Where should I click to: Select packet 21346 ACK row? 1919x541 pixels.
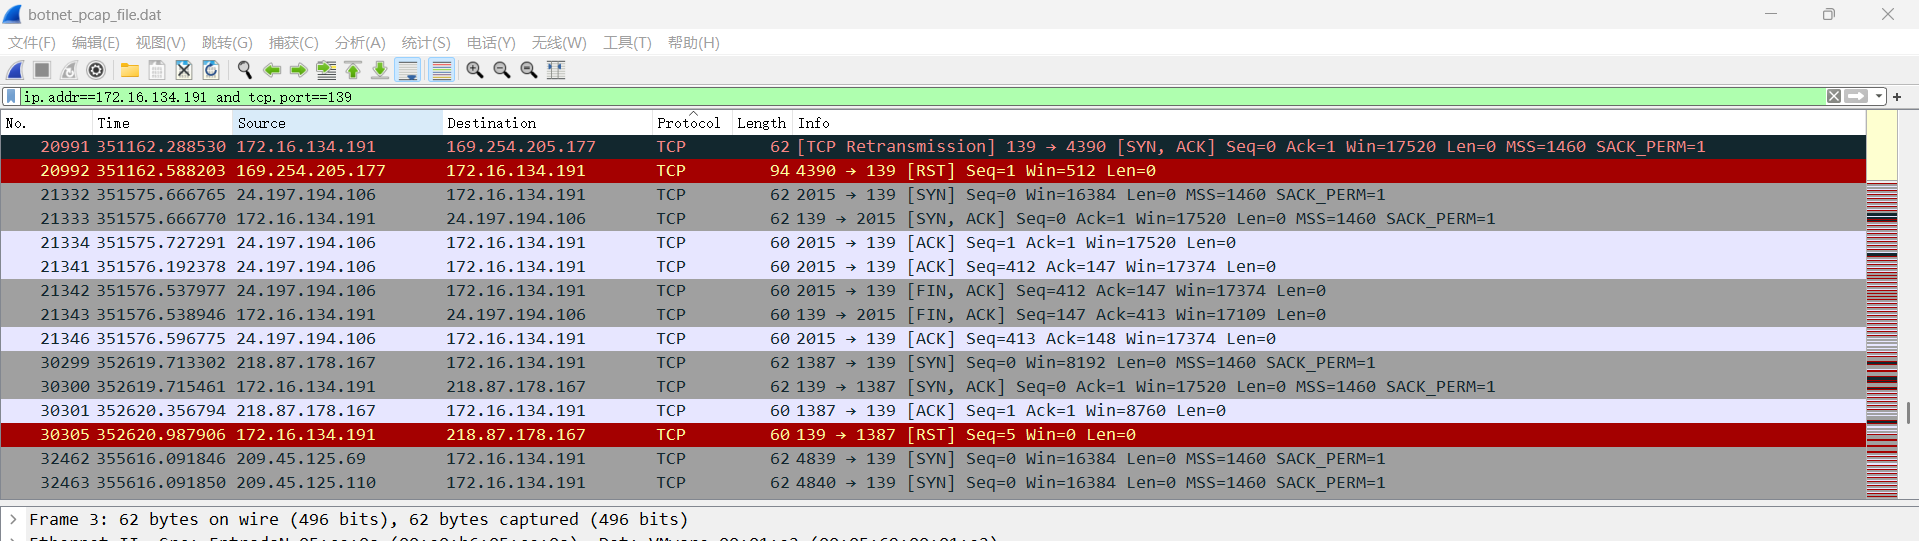click(x=933, y=339)
